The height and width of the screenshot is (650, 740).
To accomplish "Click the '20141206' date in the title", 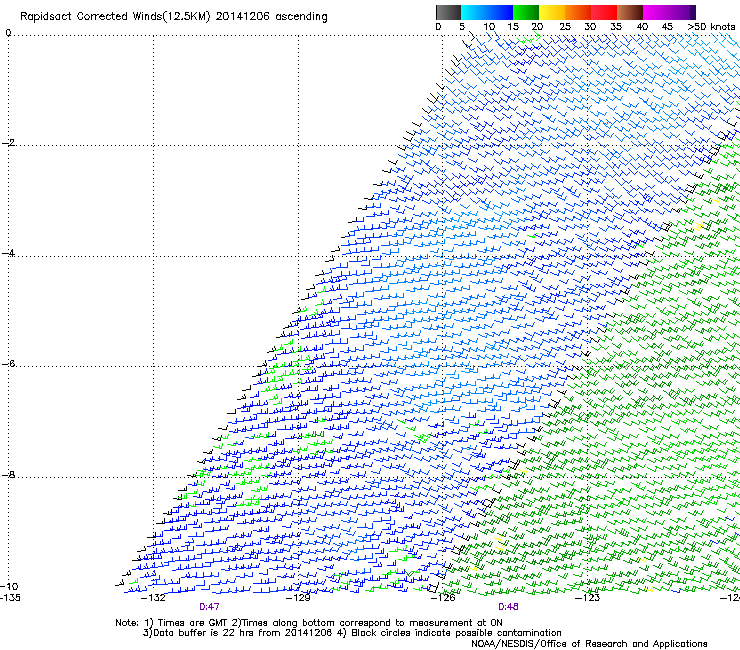I will coord(242,17).
